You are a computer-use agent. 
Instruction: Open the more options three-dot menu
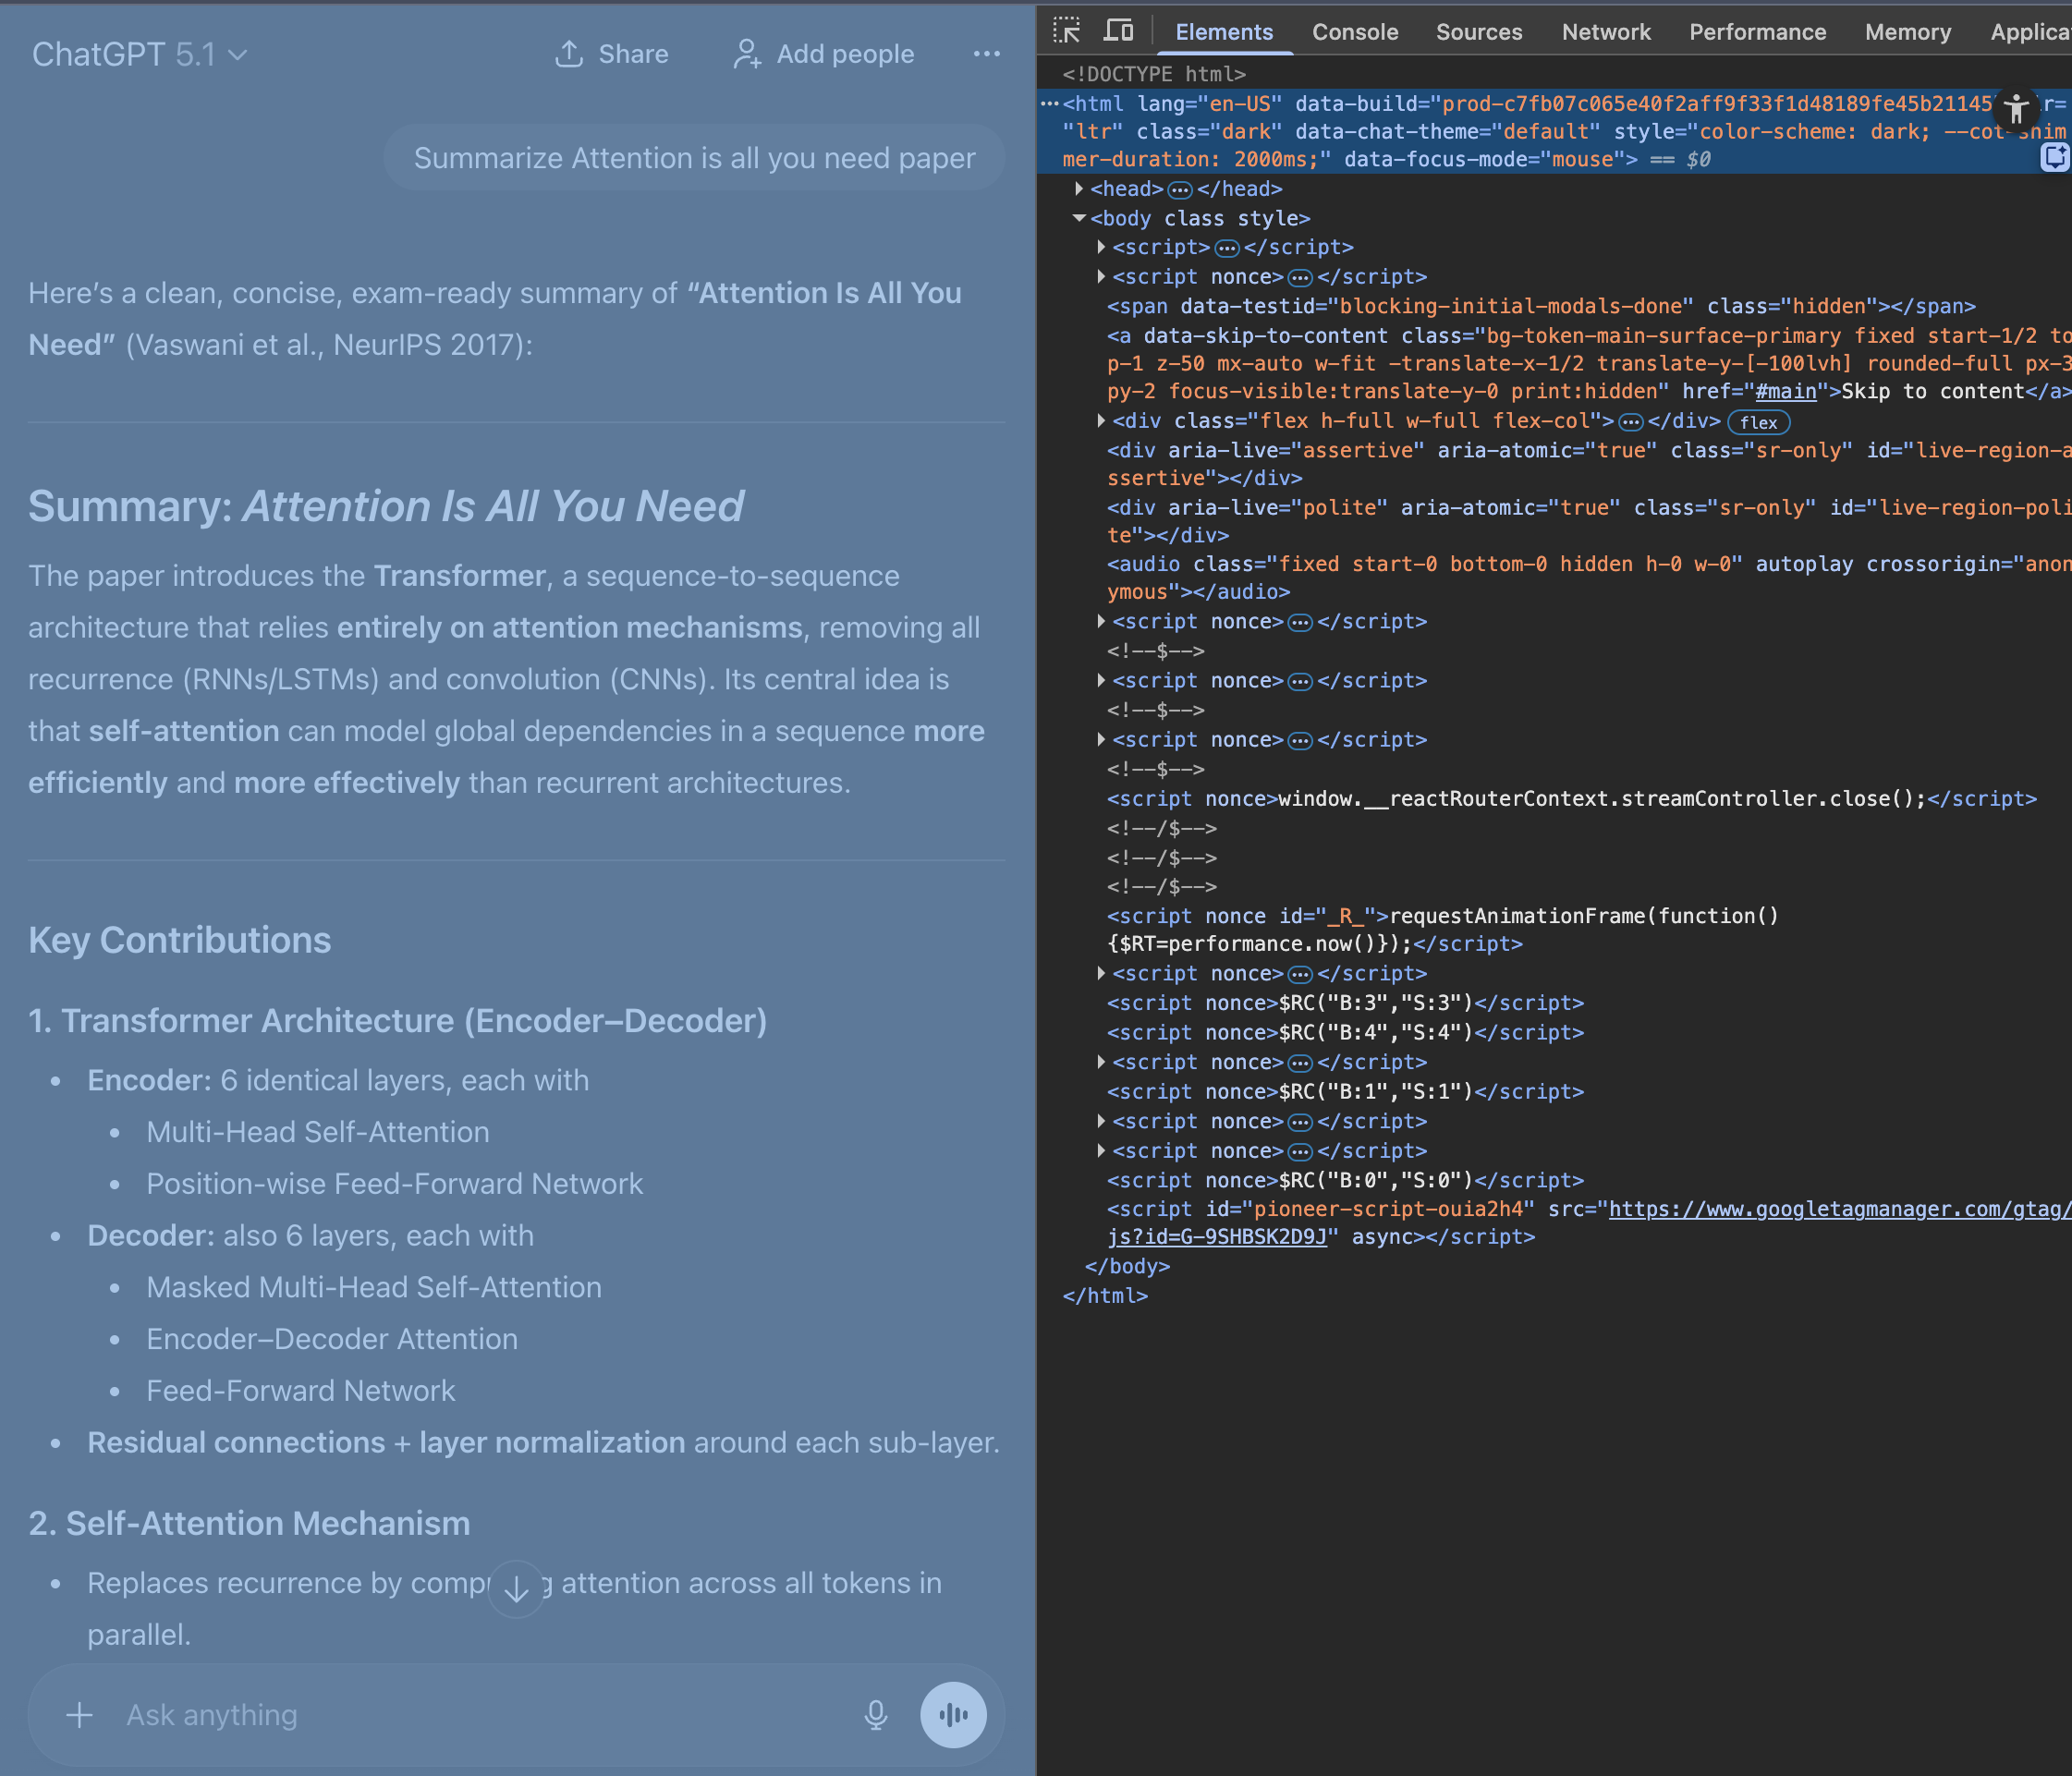click(986, 54)
